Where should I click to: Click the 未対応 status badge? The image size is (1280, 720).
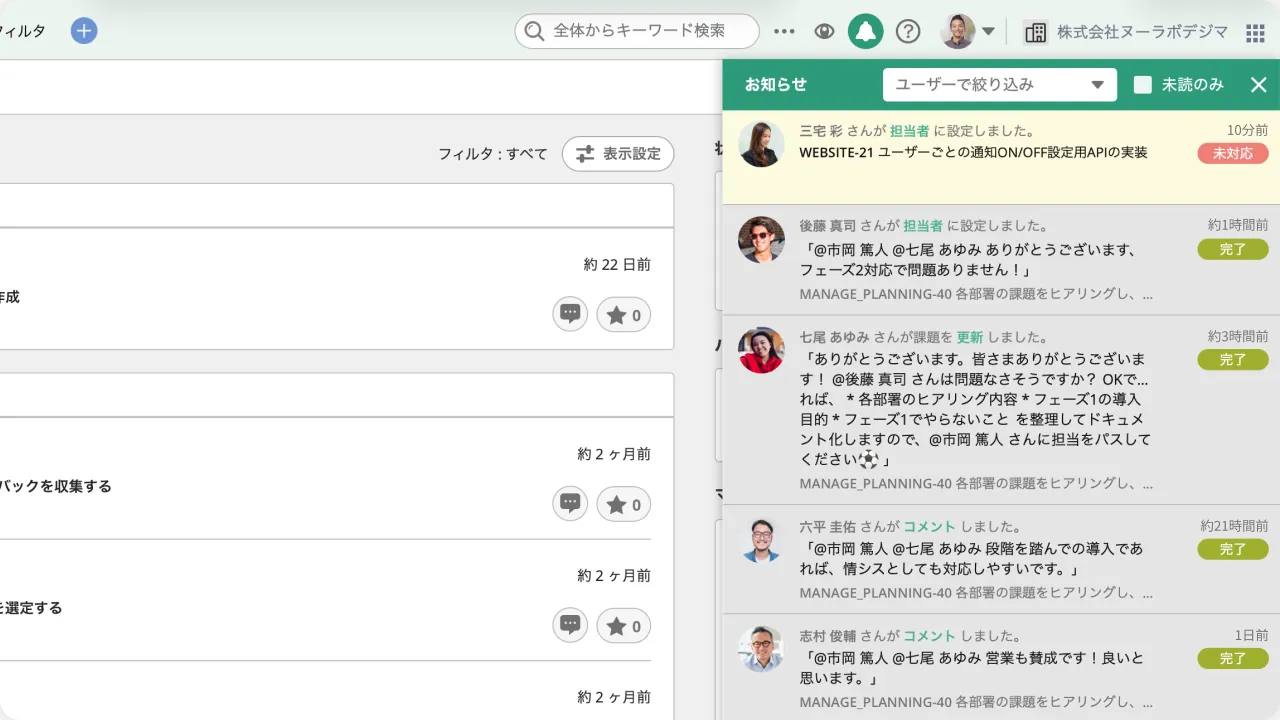click(x=1233, y=153)
